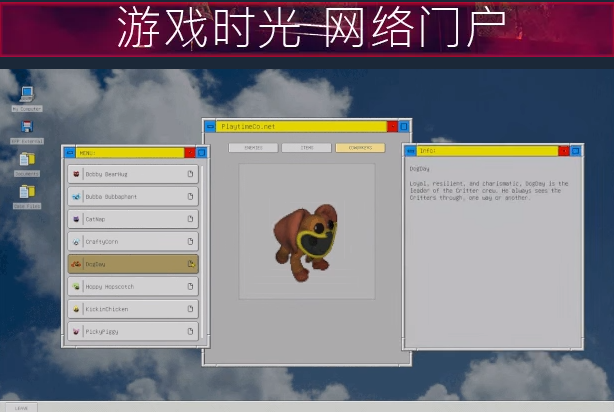
Task: Switch to the Items tab
Action: click(307, 148)
